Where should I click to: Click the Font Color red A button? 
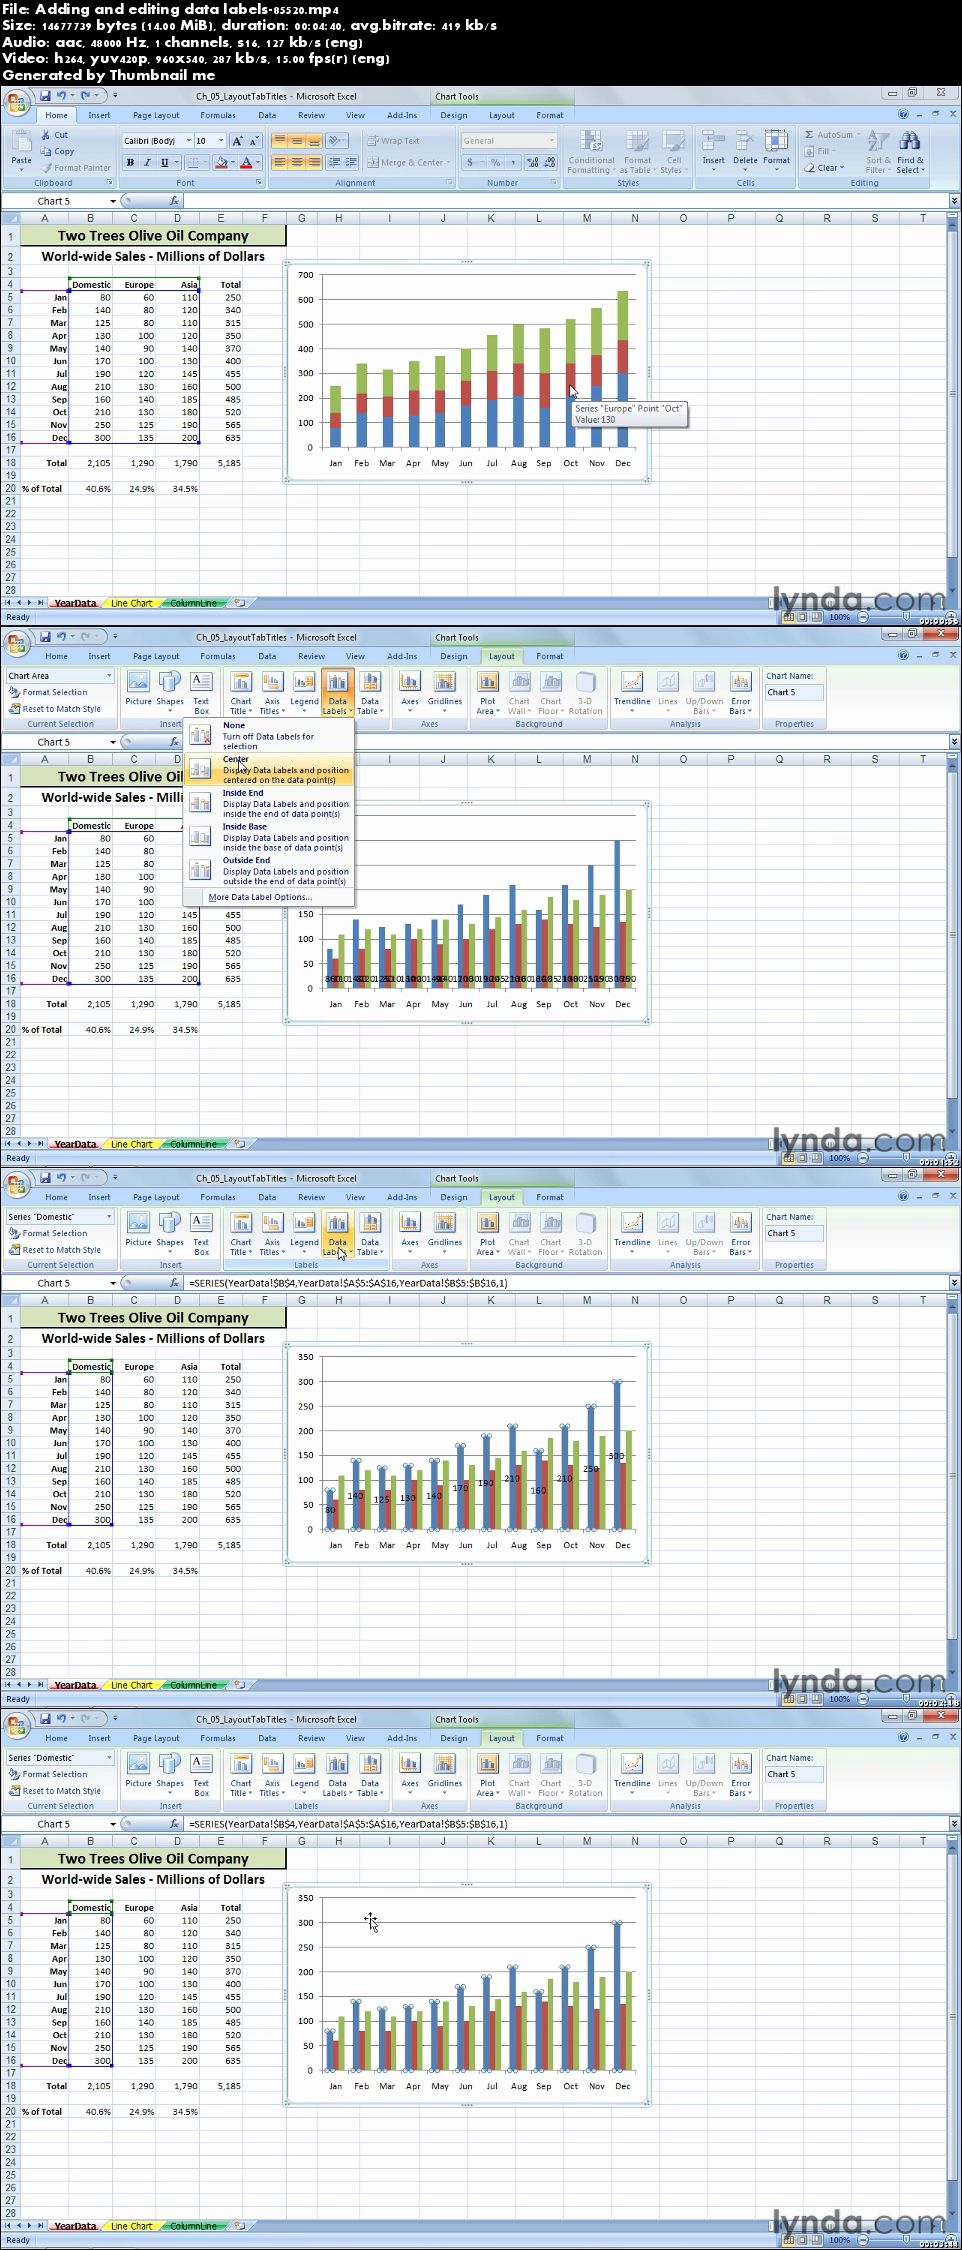pos(246,162)
